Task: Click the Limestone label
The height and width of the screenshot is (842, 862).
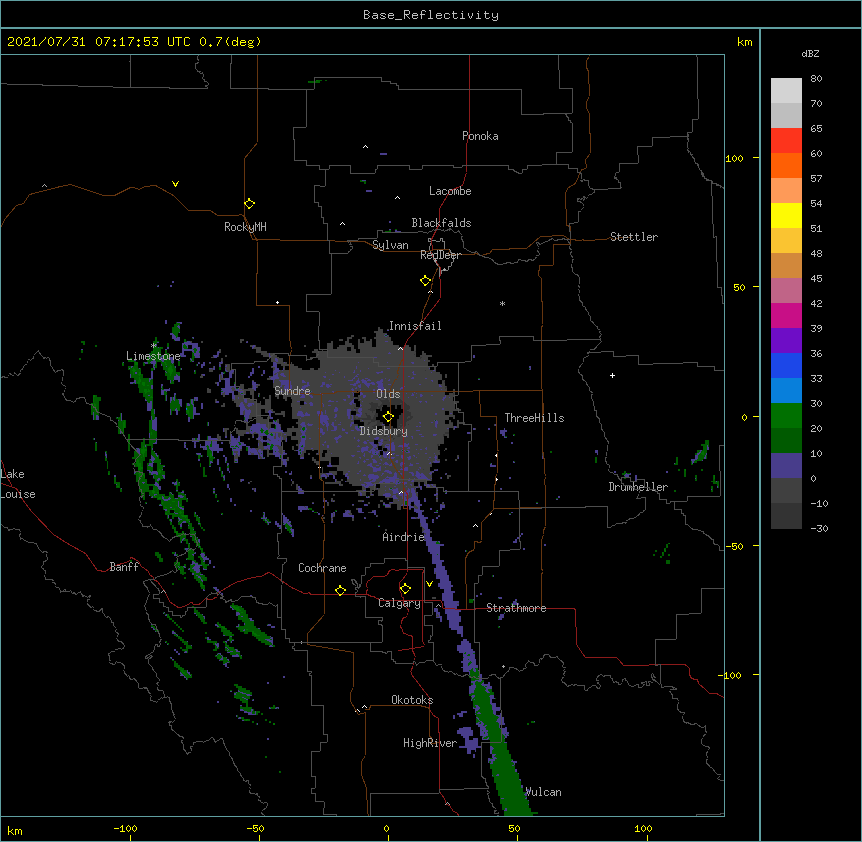Action: pos(153,356)
